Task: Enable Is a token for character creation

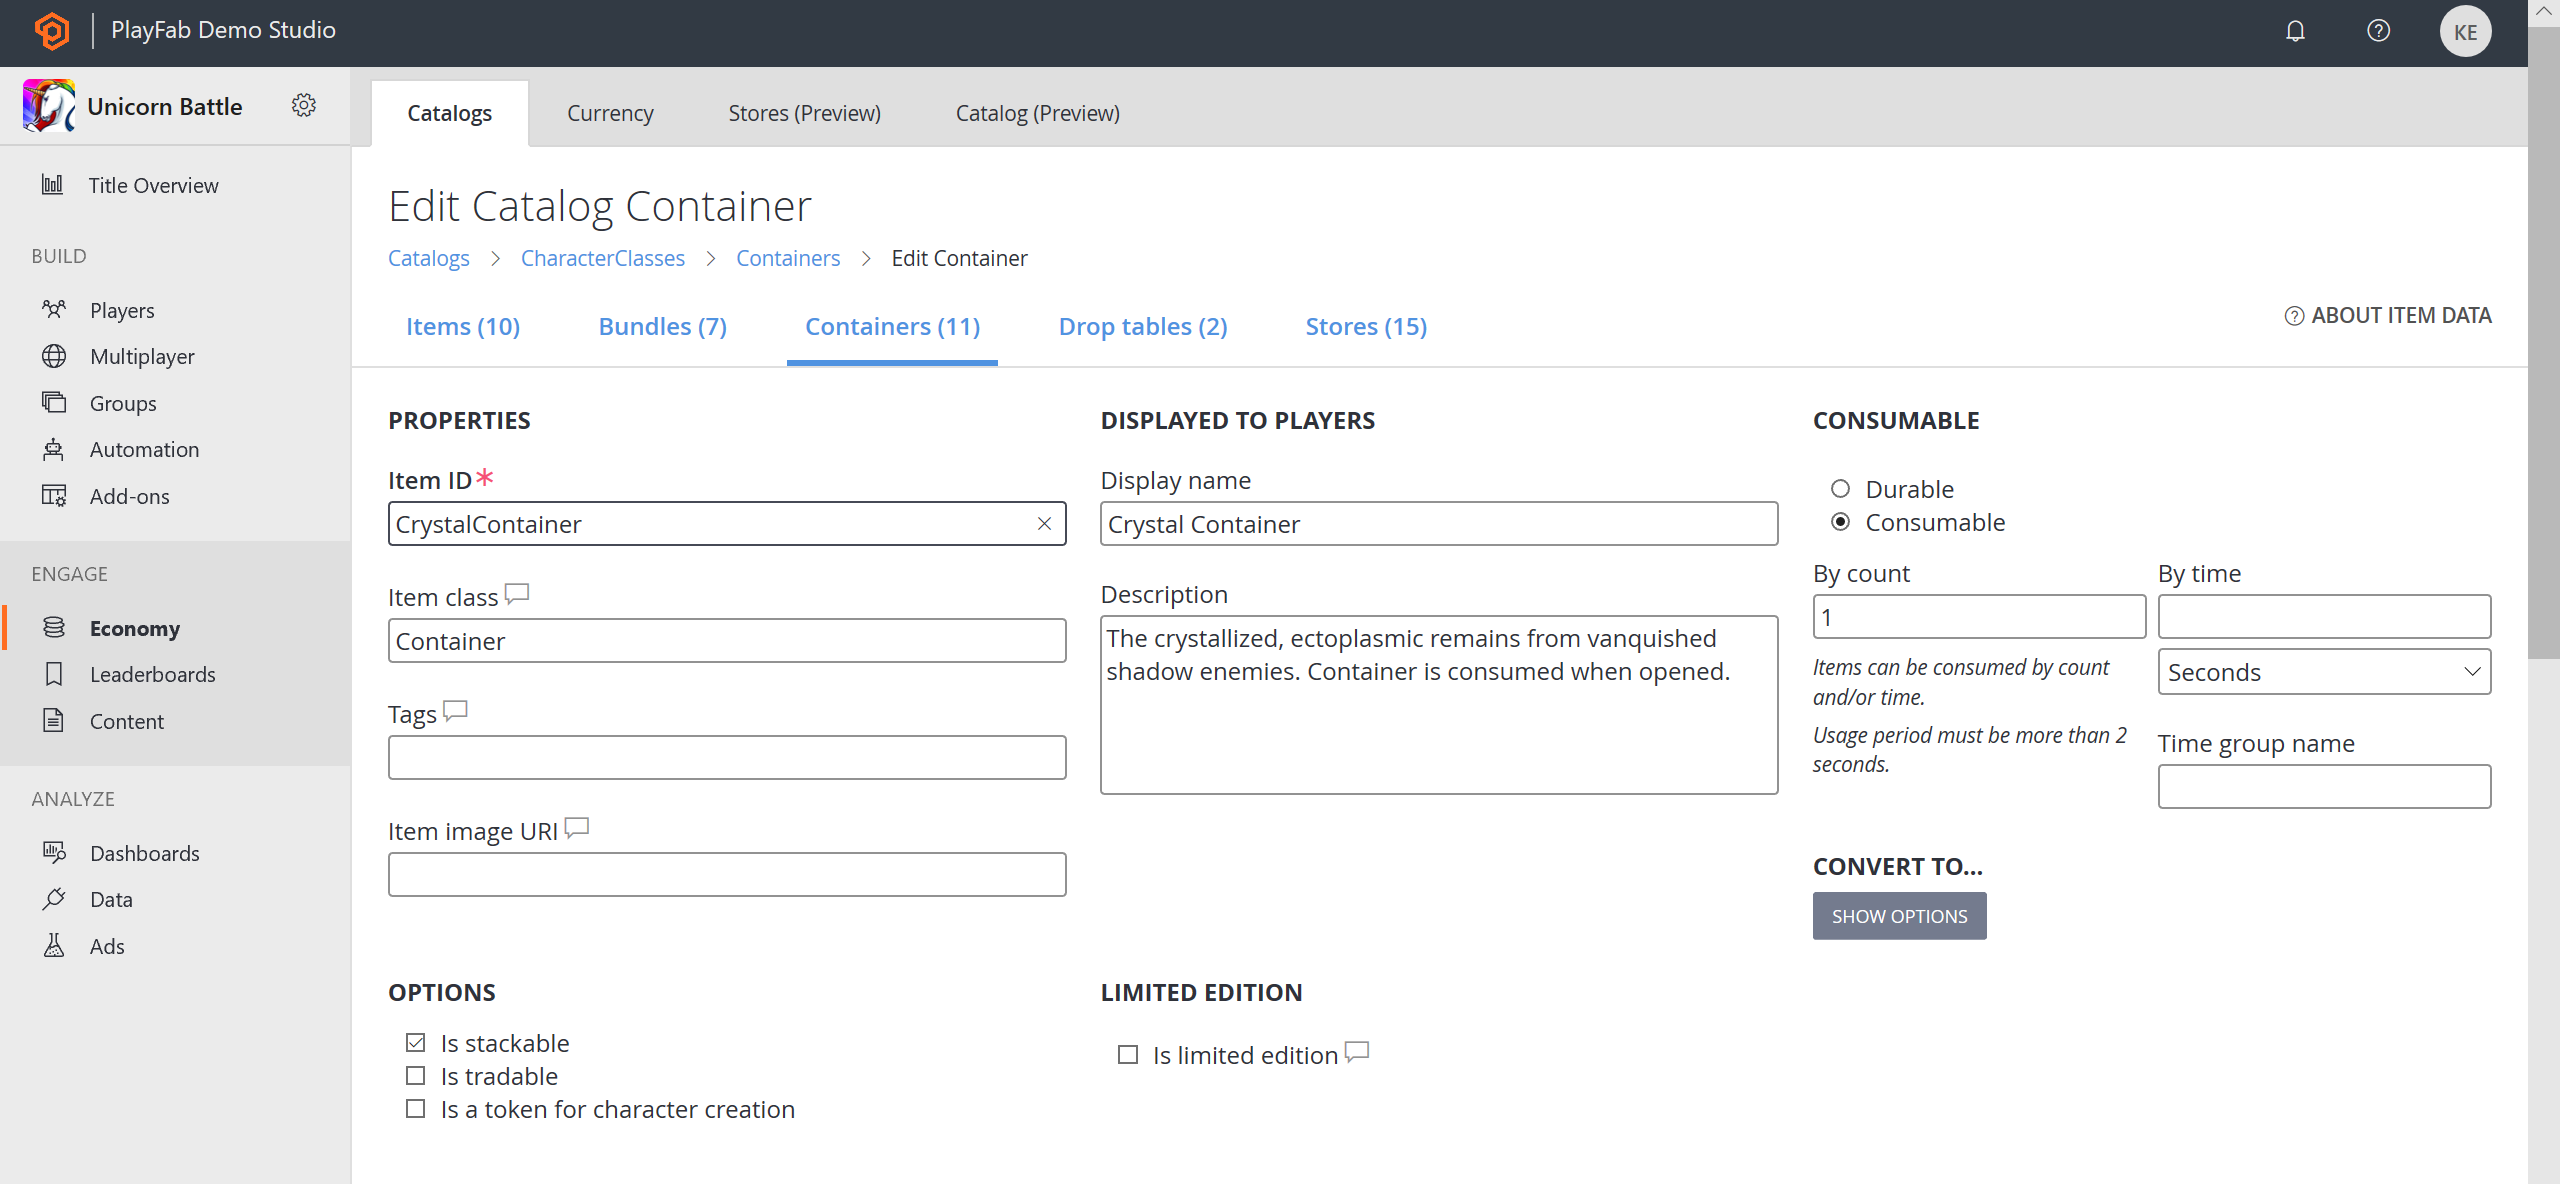Action: [416, 1109]
